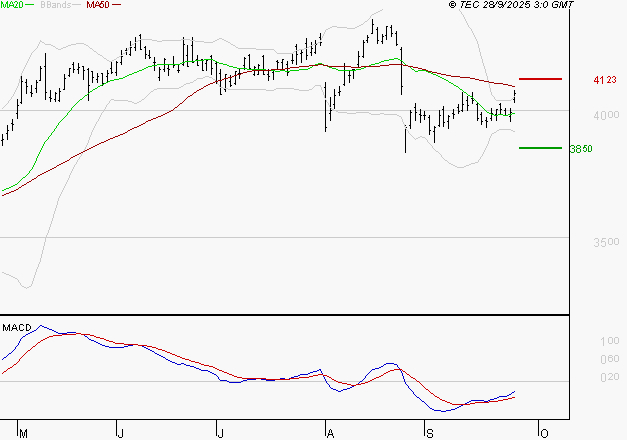Click the green support level 3850 label
The height and width of the screenshot is (440, 627).
[581, 149]
